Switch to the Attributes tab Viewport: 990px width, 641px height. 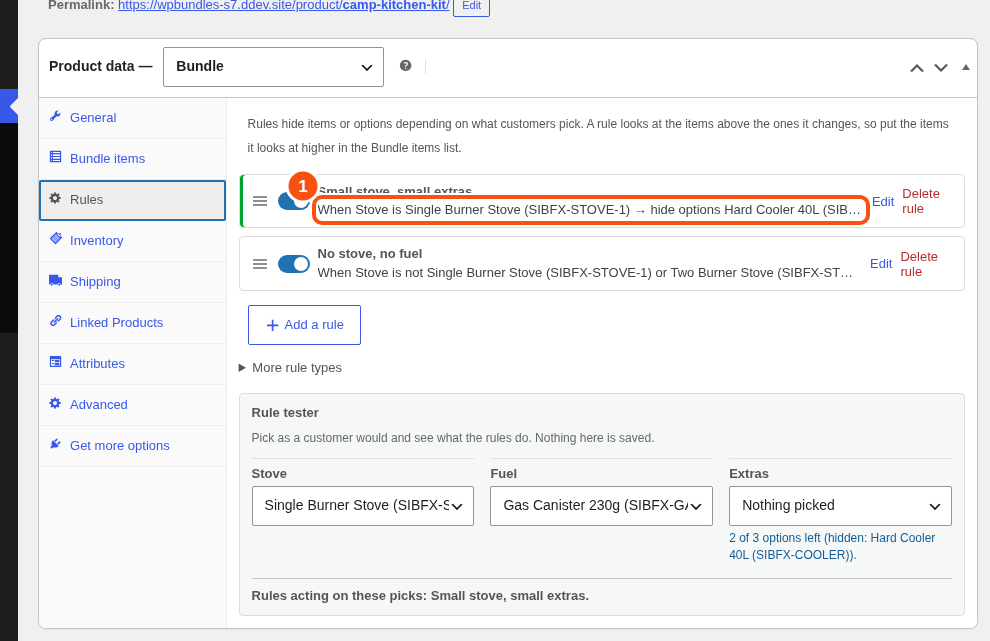tap(133, 364)
